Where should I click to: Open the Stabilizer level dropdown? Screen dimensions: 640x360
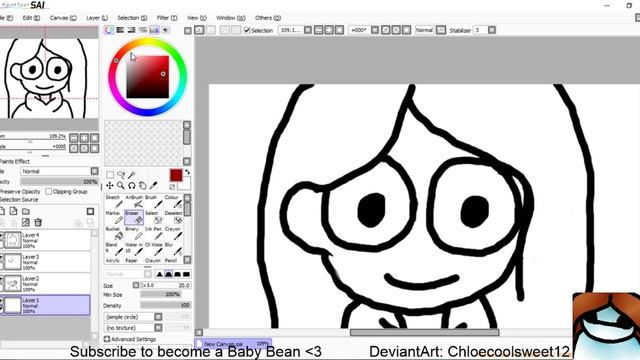click(492, 30)
